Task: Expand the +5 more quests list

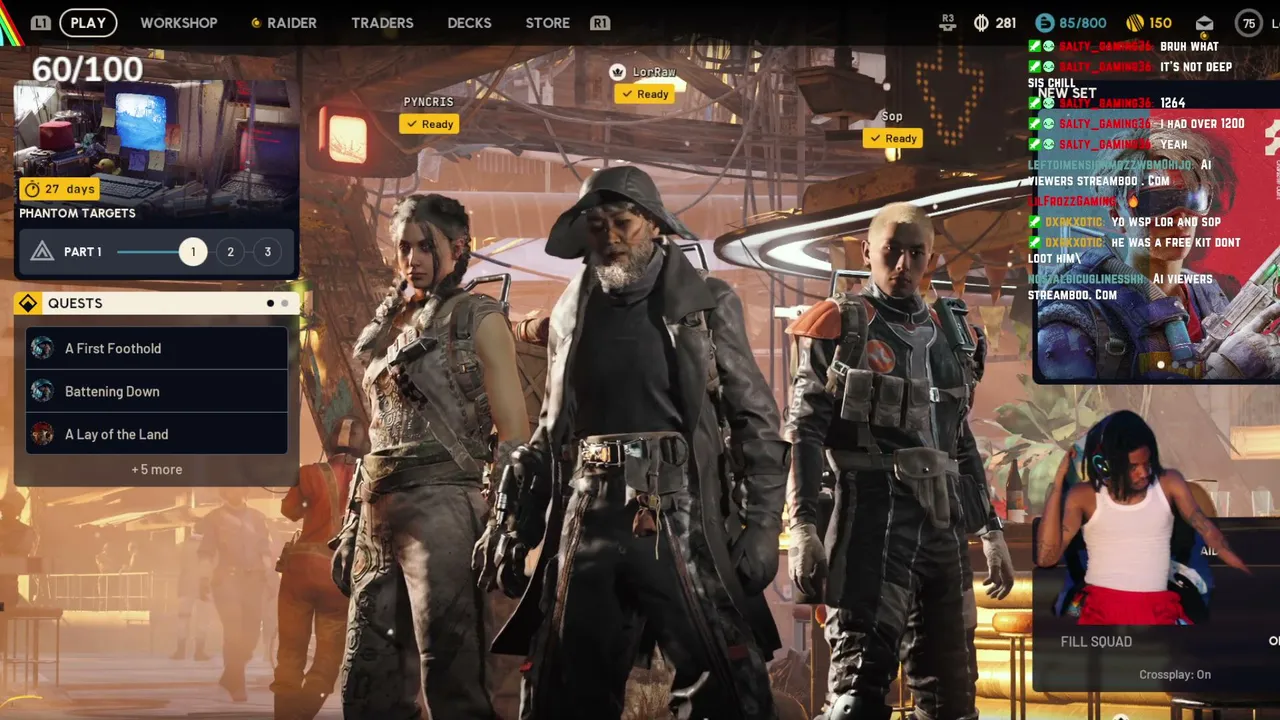Action: tap(157, 469)
